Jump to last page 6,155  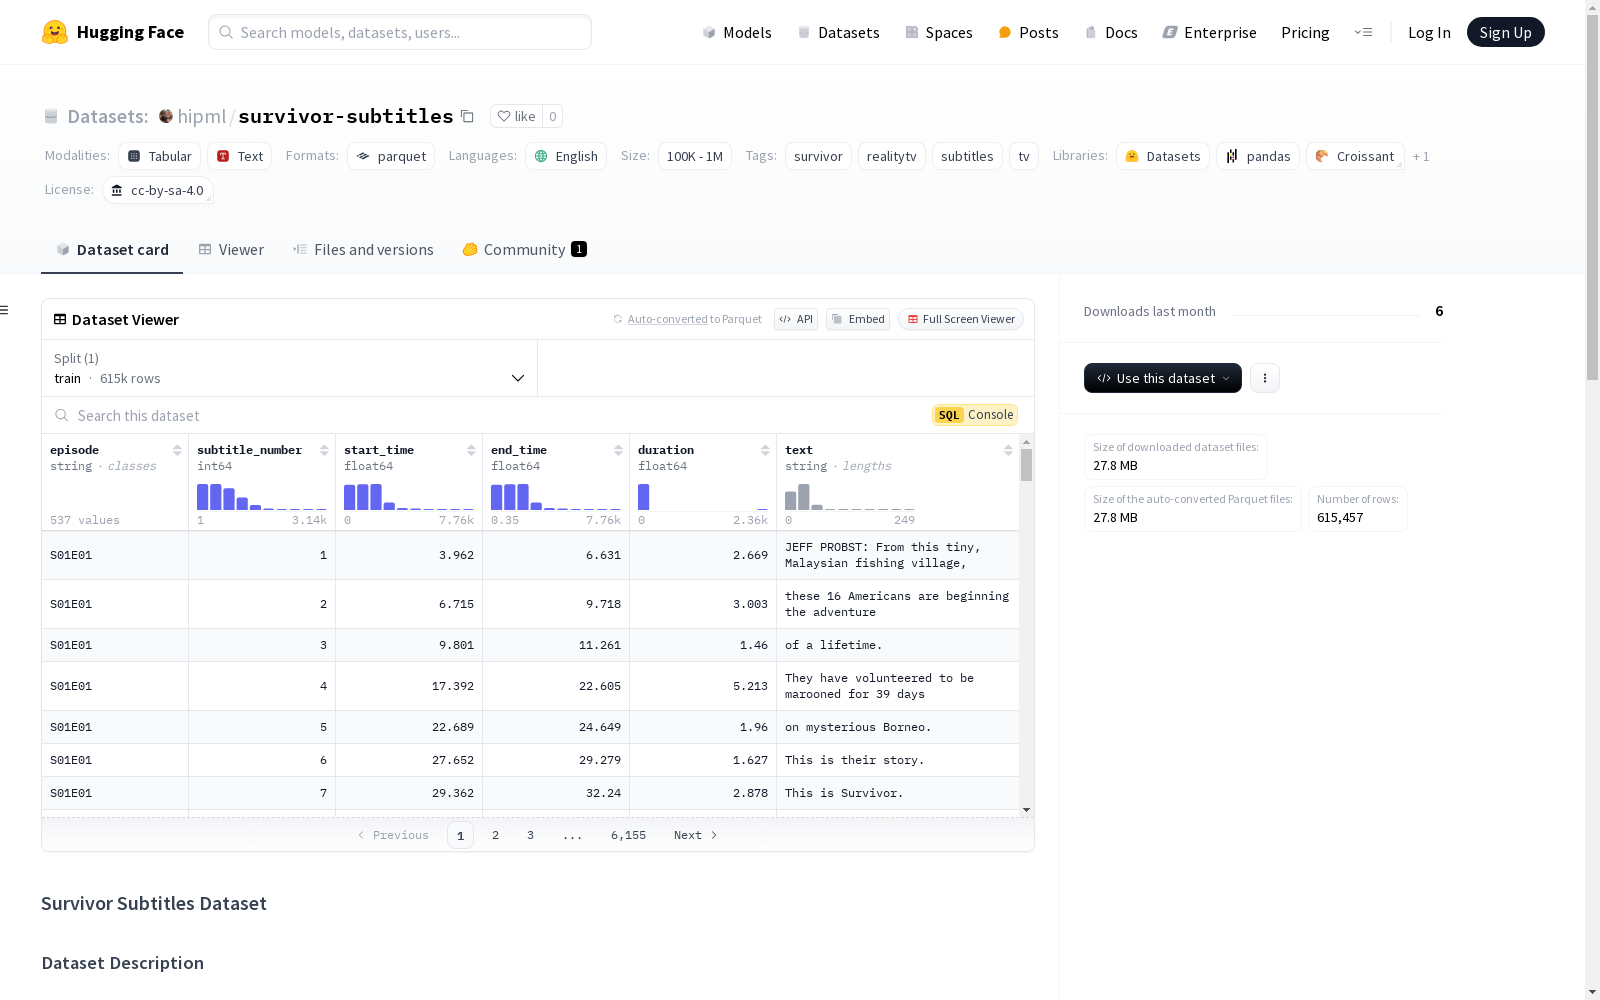(x=628, y=835)
